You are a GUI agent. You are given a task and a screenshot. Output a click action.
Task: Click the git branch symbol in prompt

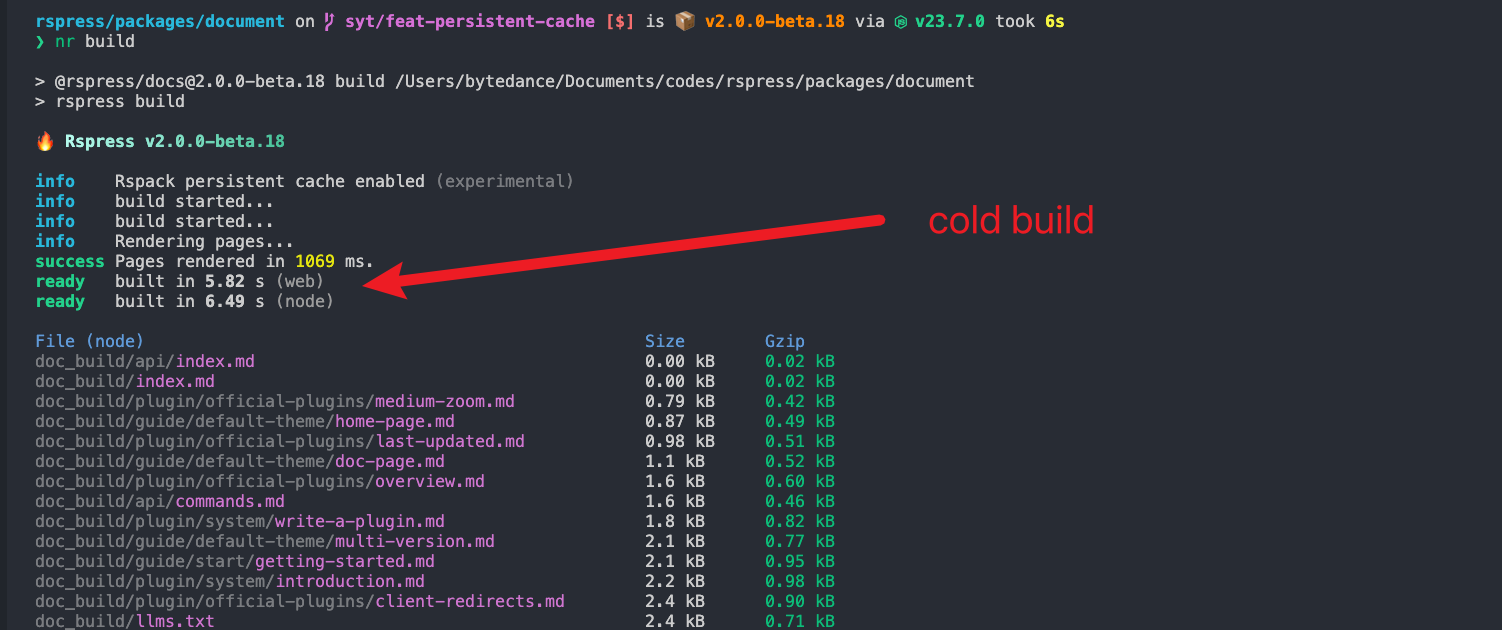click(x=330, y=21)
